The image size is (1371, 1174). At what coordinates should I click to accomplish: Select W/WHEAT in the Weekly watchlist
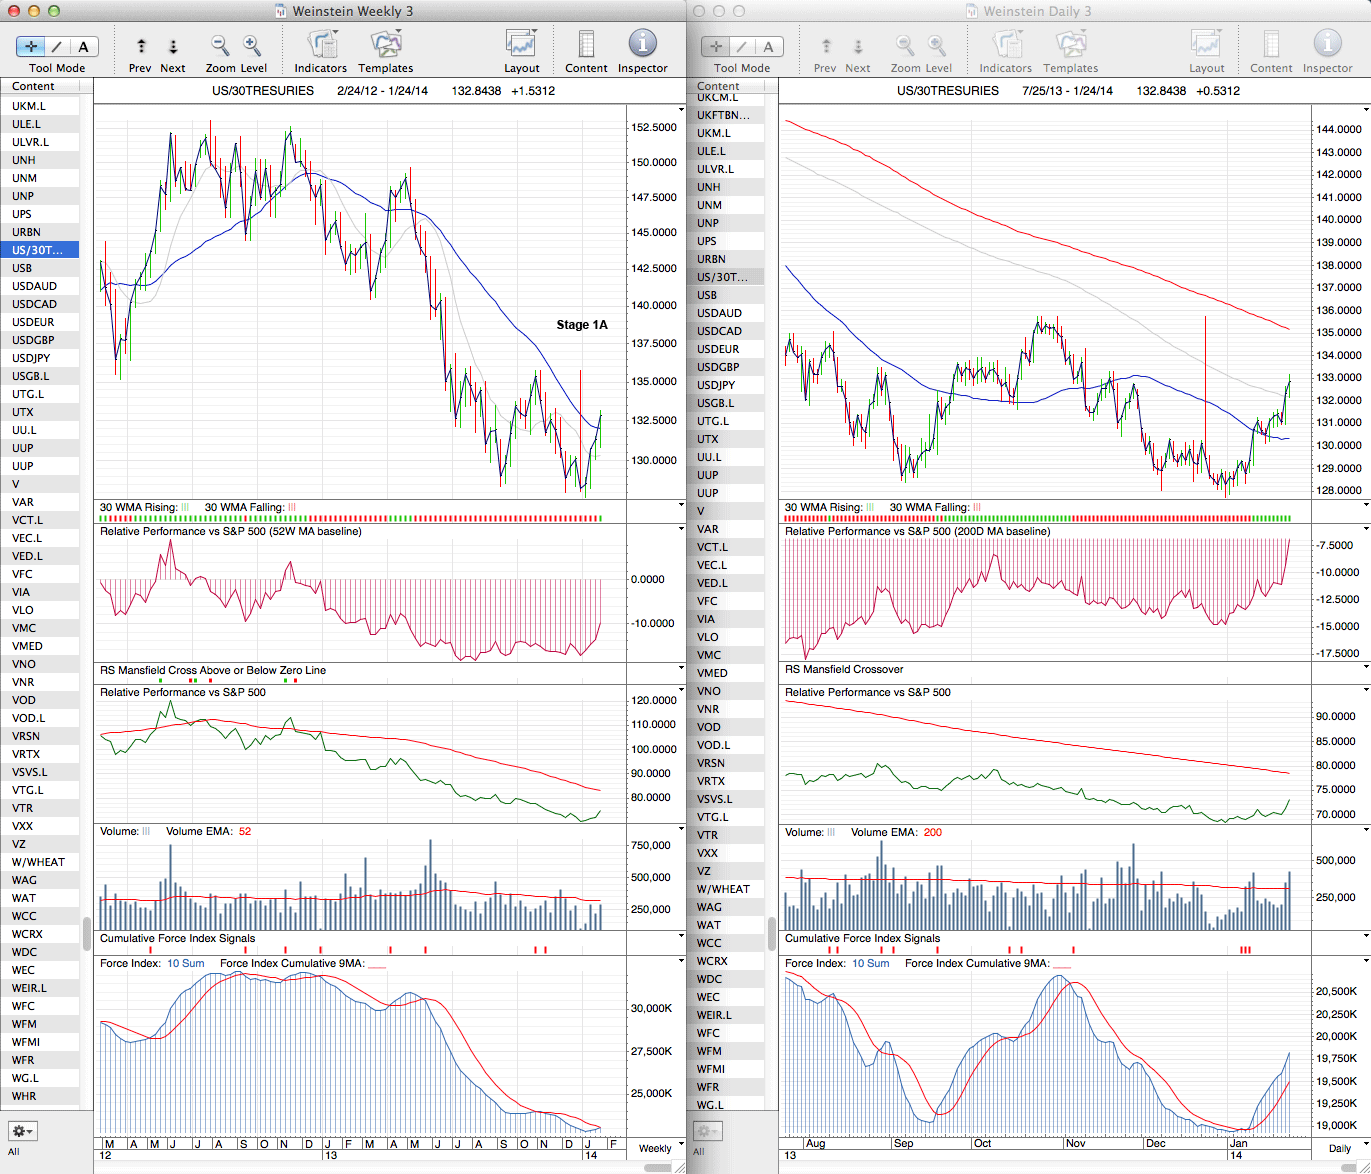[x=38, y=862]
